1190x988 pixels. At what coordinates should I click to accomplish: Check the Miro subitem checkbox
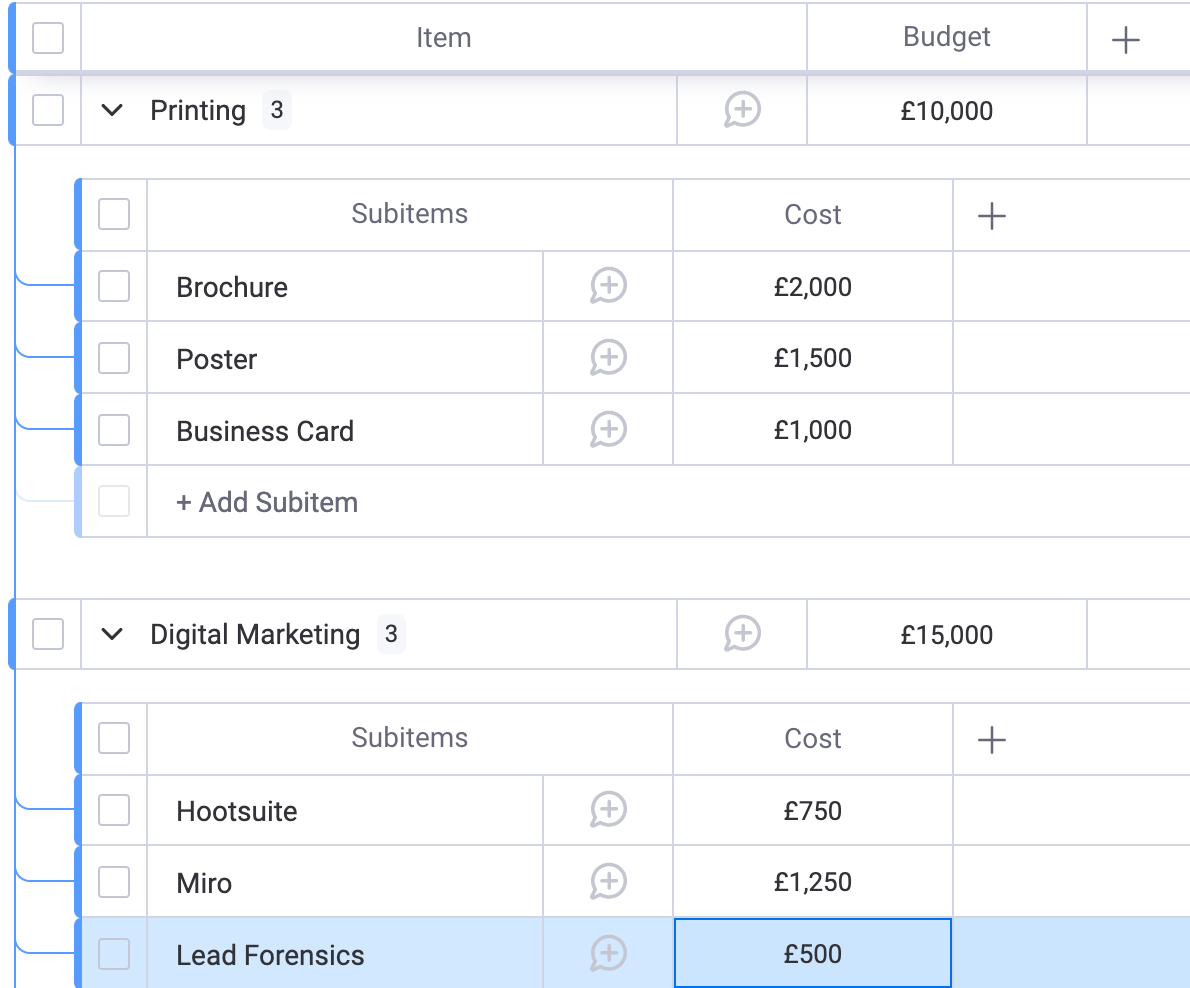pyautogui.click(x=114, y=882)
